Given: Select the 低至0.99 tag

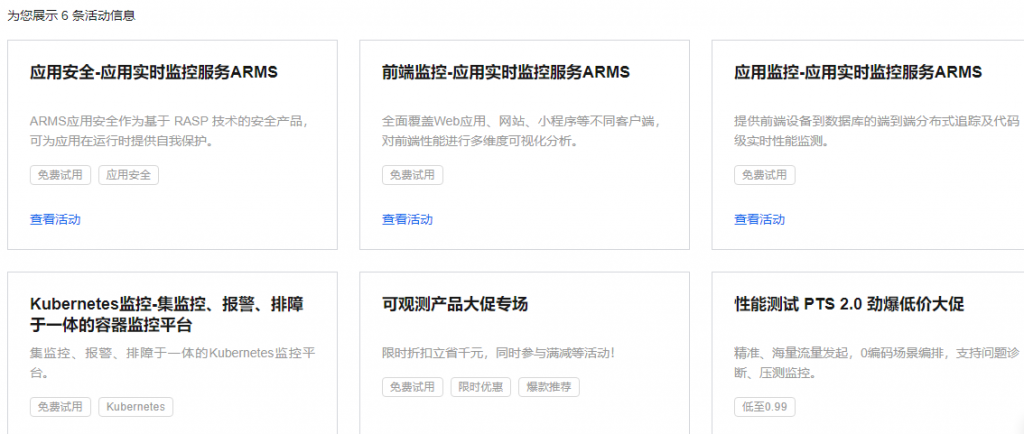Looking at the screenshot, I should click(765, 407).
